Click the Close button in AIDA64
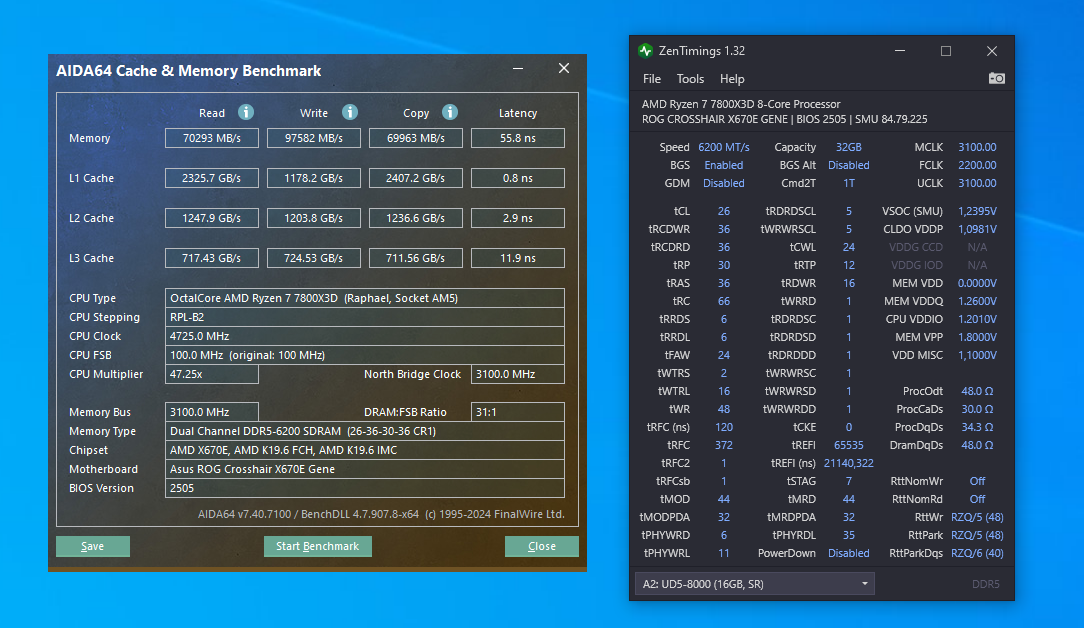Image resolution: width=1084 pixels, height=628 pixels. coord(541,546)
